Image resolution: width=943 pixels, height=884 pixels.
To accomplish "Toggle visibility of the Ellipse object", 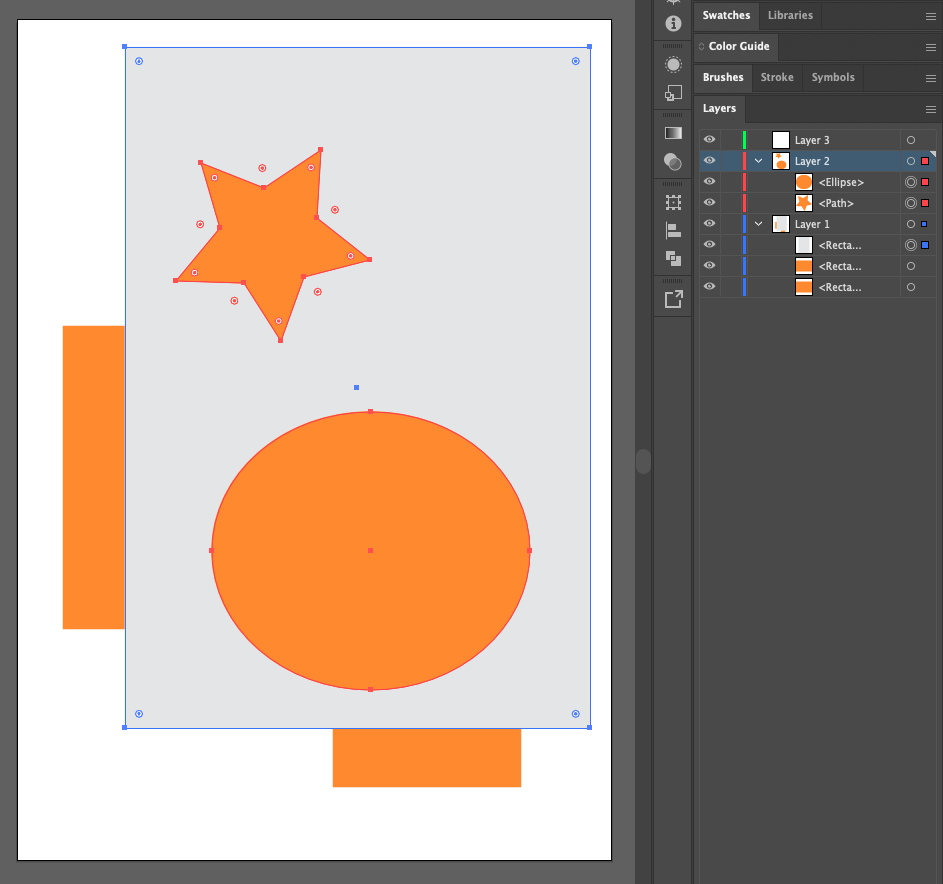I will 709,181.
